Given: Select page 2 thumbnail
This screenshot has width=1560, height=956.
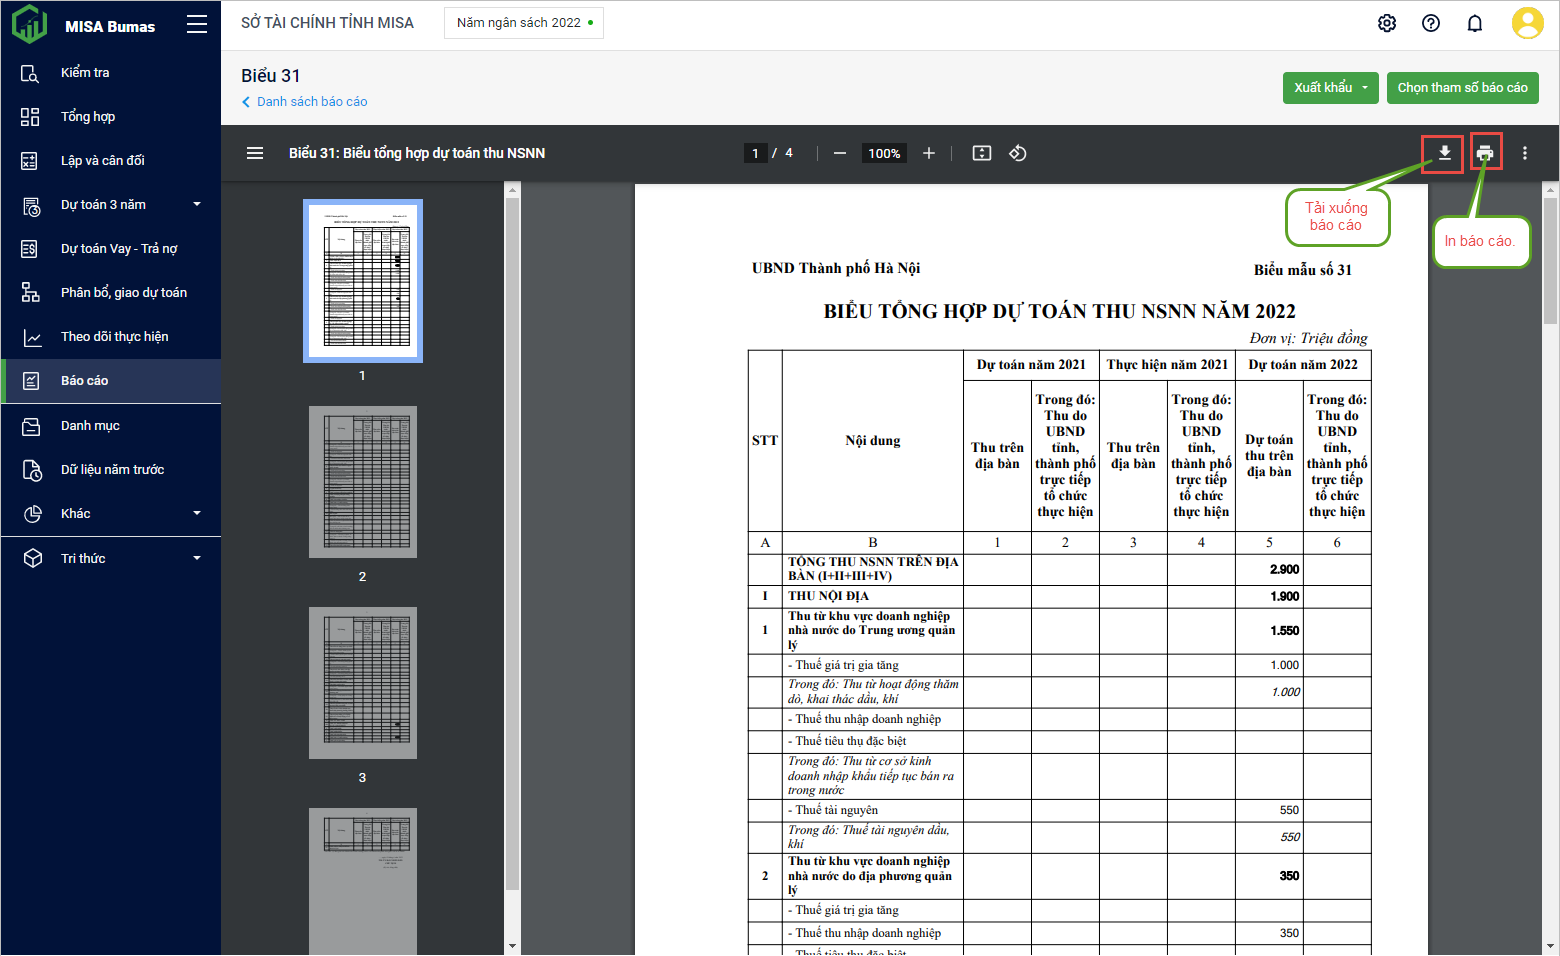Looking at the screenshot, I should pos(363,482).
